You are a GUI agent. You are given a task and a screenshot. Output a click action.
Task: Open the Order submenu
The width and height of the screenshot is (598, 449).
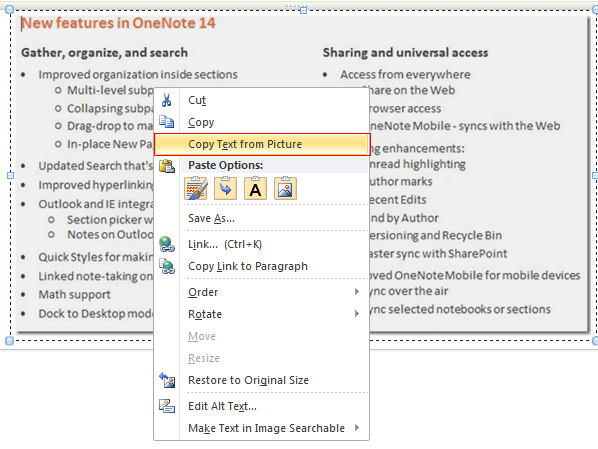[261, 292]
